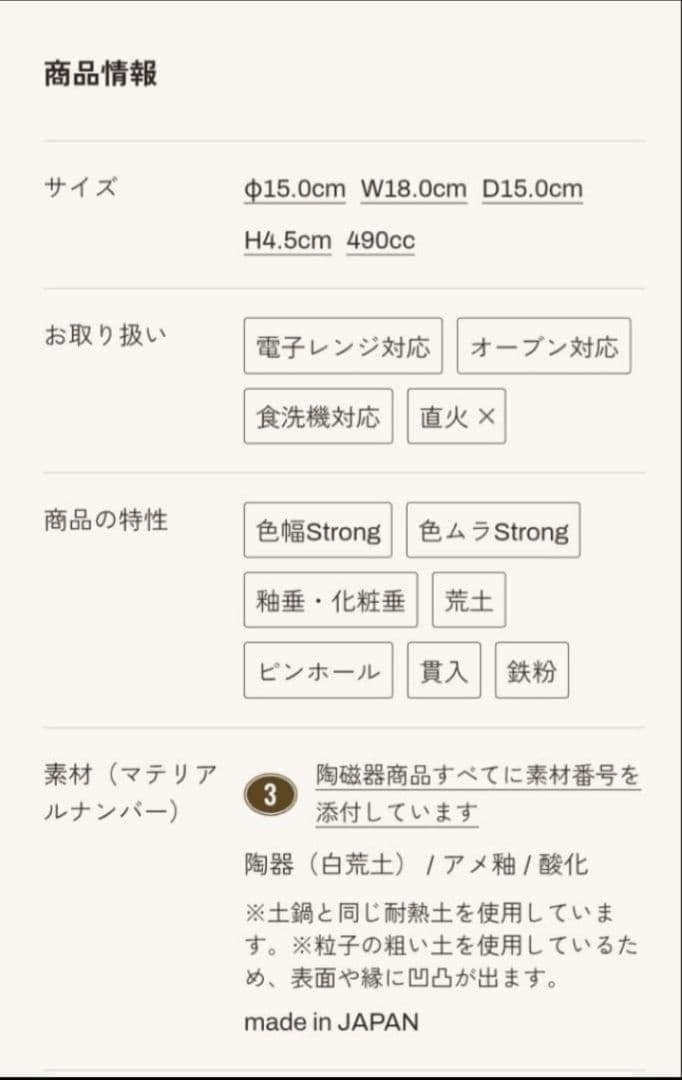Open the 陶磁器商品すべてに素材番号を添付しています link
The image size is (682, 1080).
(478, 793)
